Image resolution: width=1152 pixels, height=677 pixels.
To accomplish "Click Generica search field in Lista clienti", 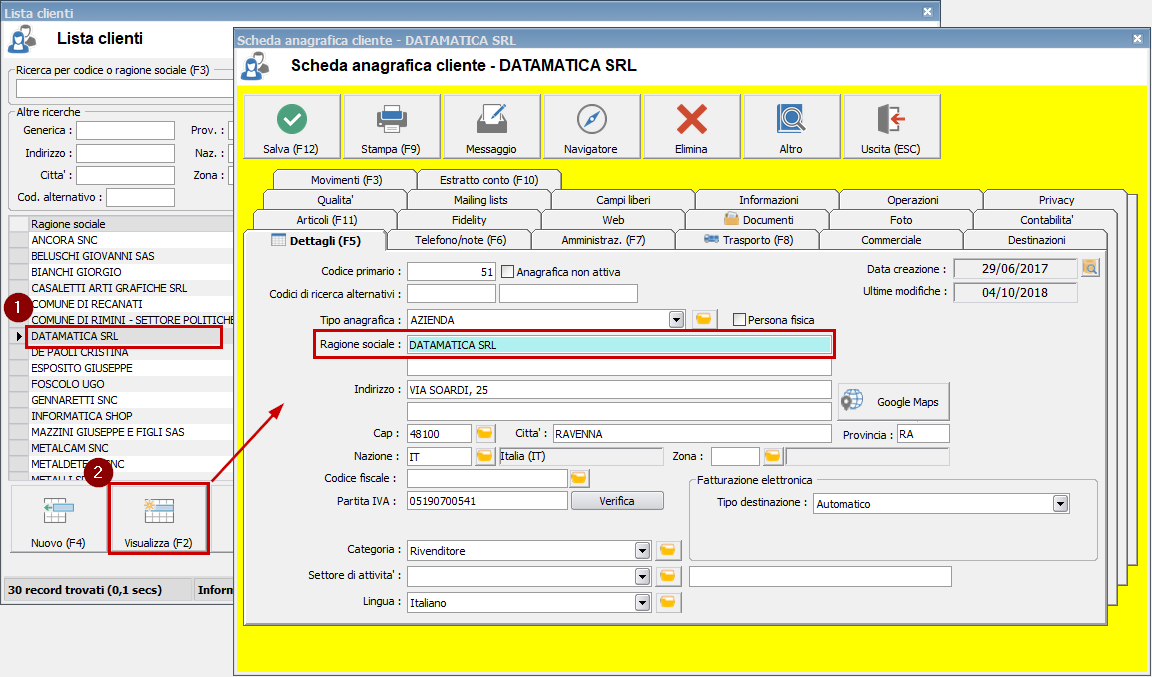I will [x=126, y=131].
